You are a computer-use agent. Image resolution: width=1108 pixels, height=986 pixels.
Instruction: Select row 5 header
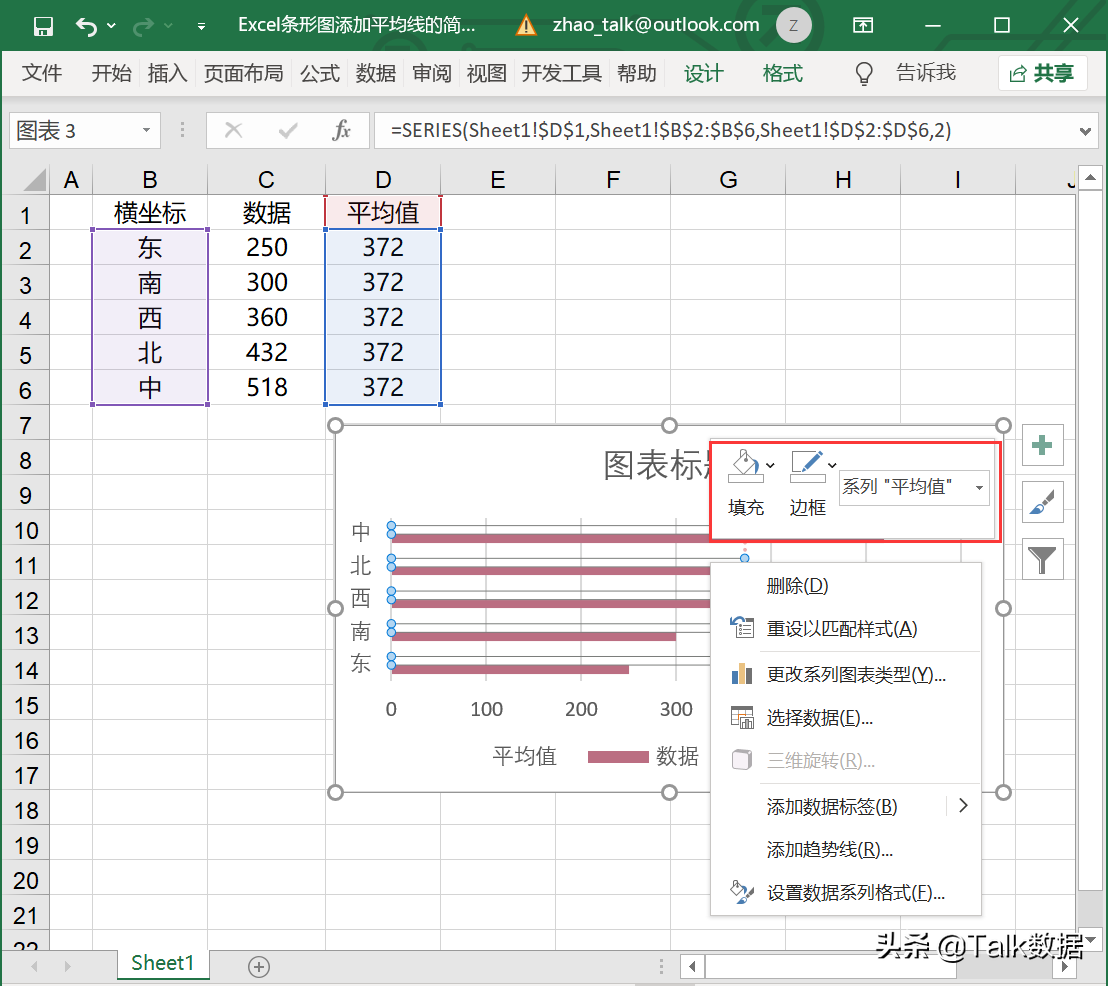[25, 353]
